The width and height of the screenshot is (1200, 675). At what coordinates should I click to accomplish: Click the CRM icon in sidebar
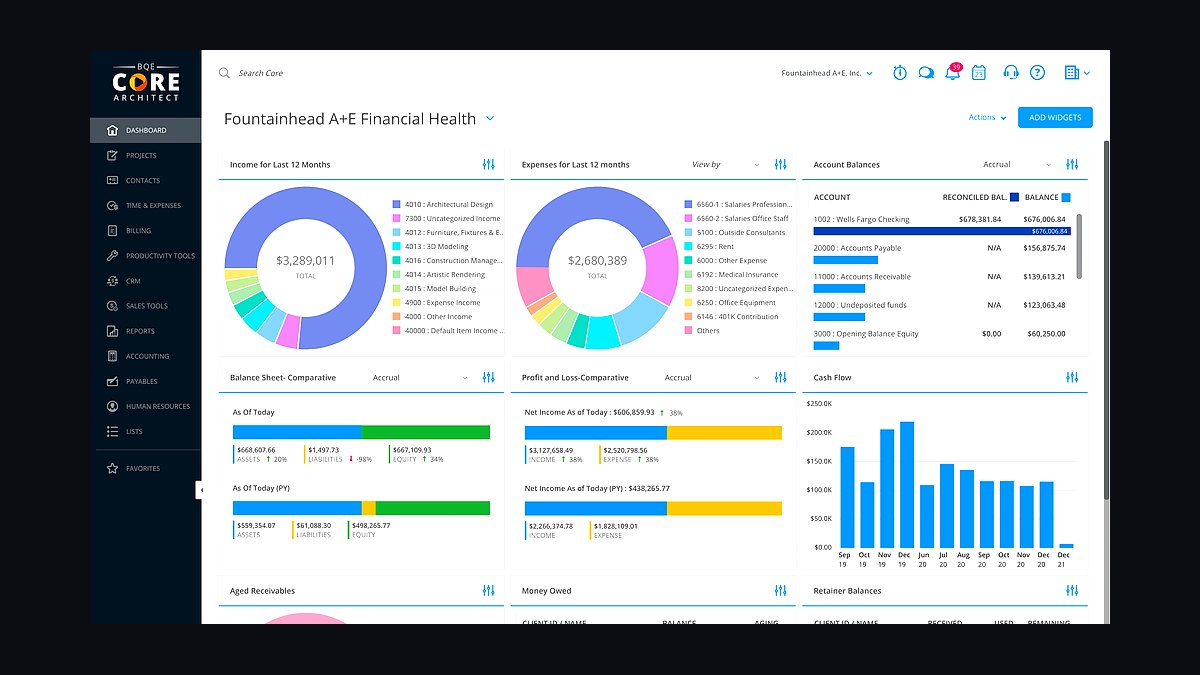point(112,281)
